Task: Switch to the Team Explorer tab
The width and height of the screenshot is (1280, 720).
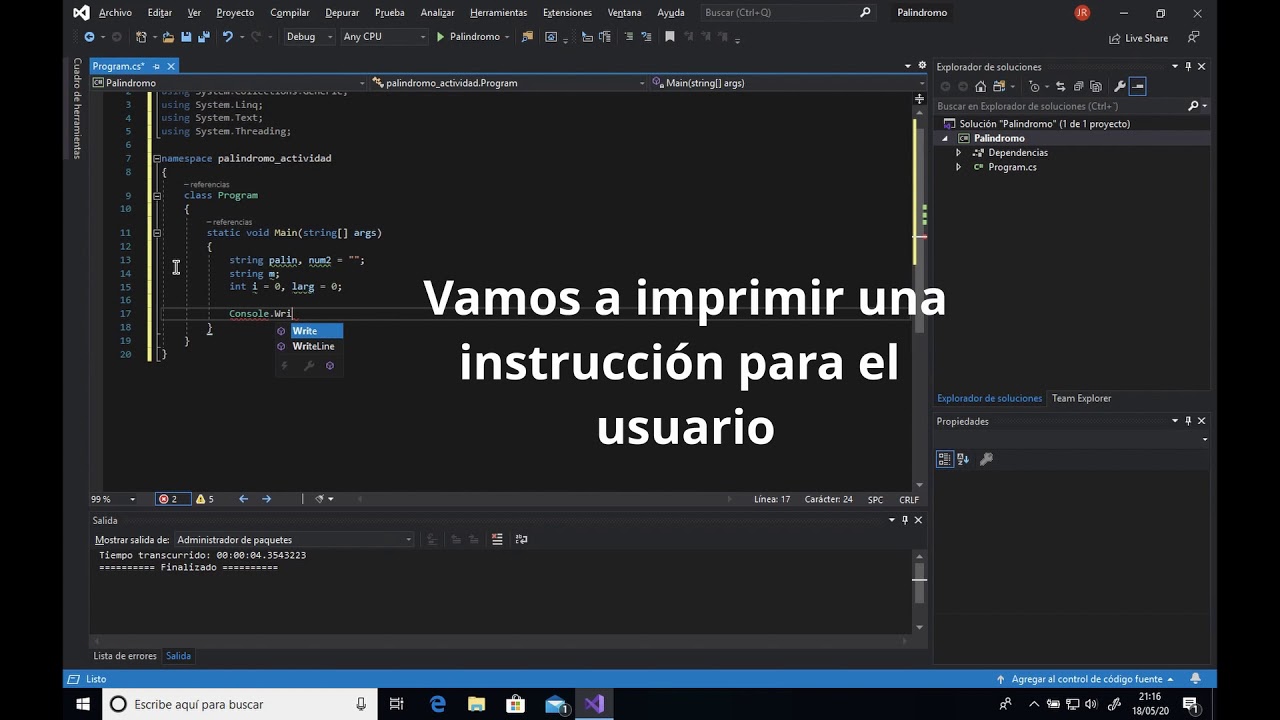Action: point(1081,398)
